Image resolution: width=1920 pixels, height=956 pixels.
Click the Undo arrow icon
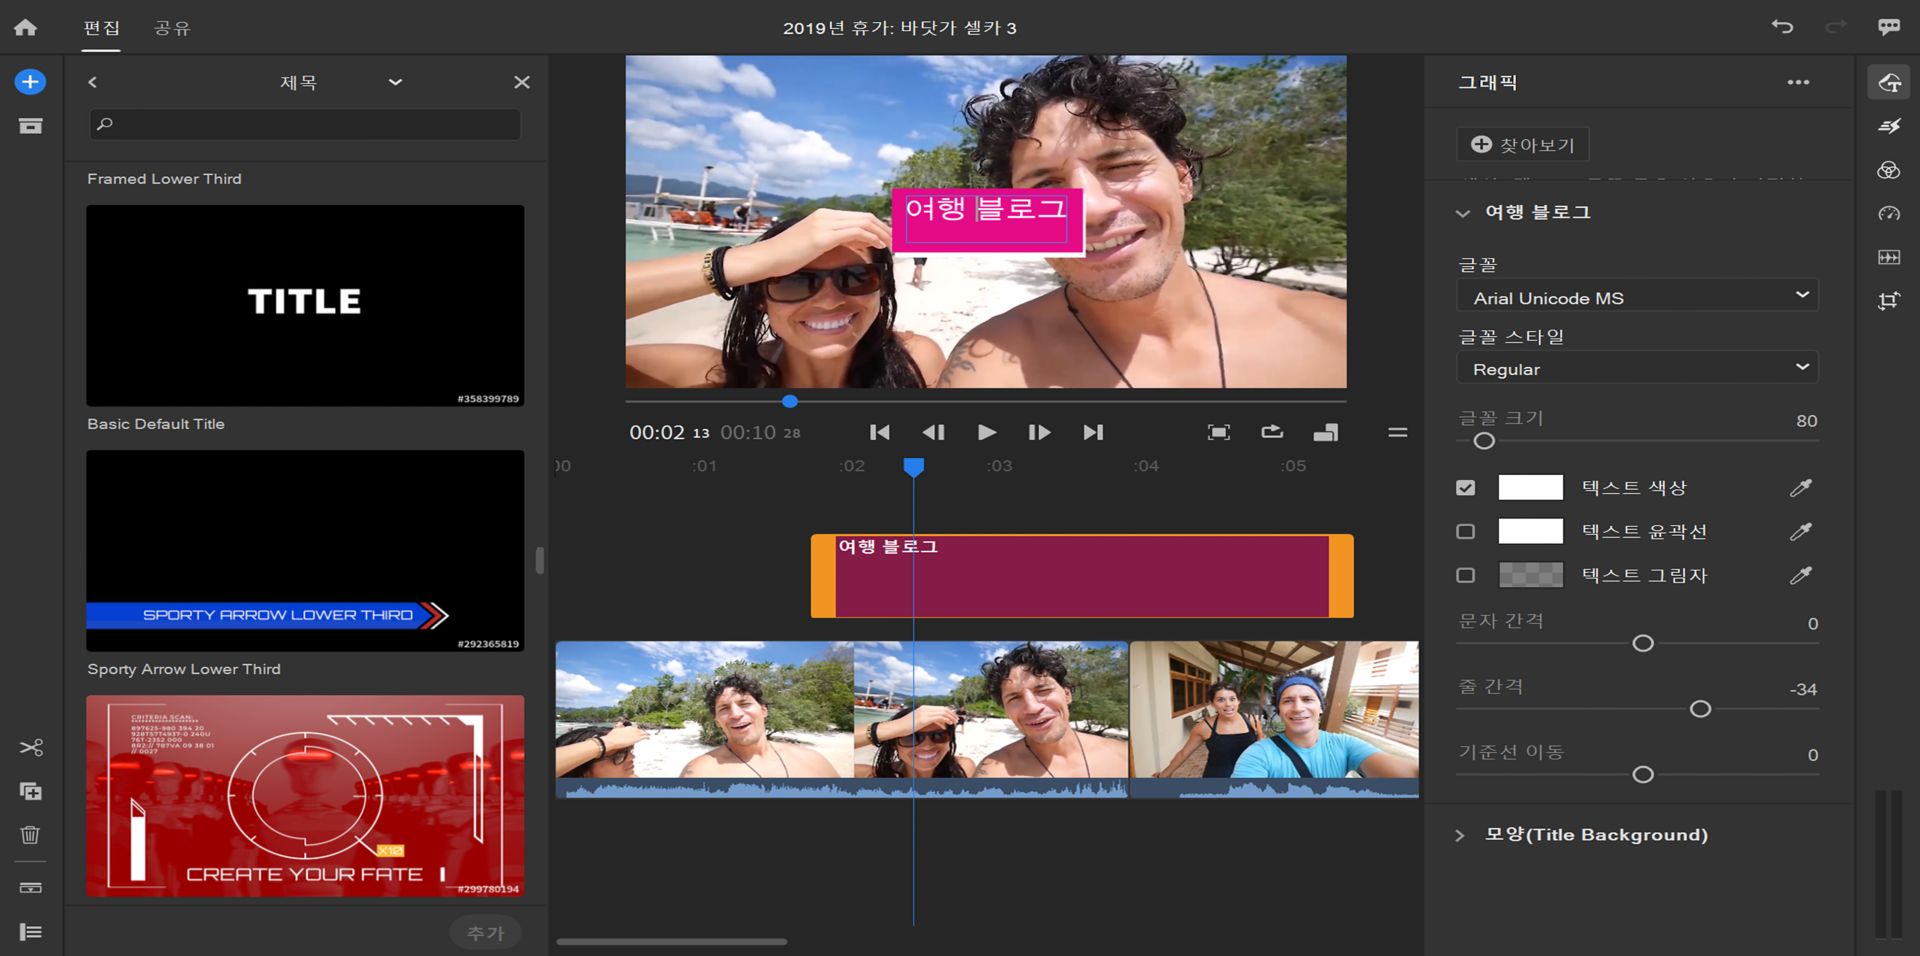click(1782, 27)
